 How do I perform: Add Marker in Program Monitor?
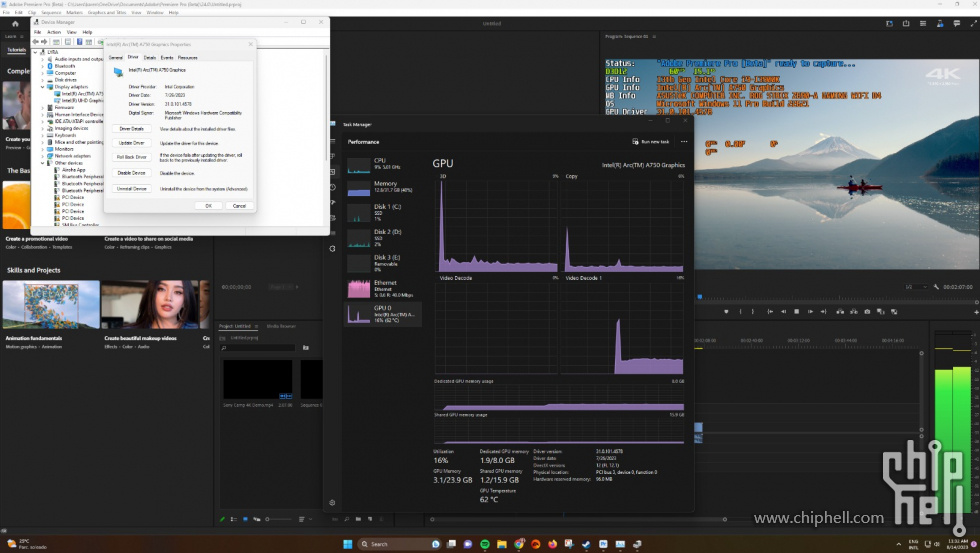click(x=726, y=311)
